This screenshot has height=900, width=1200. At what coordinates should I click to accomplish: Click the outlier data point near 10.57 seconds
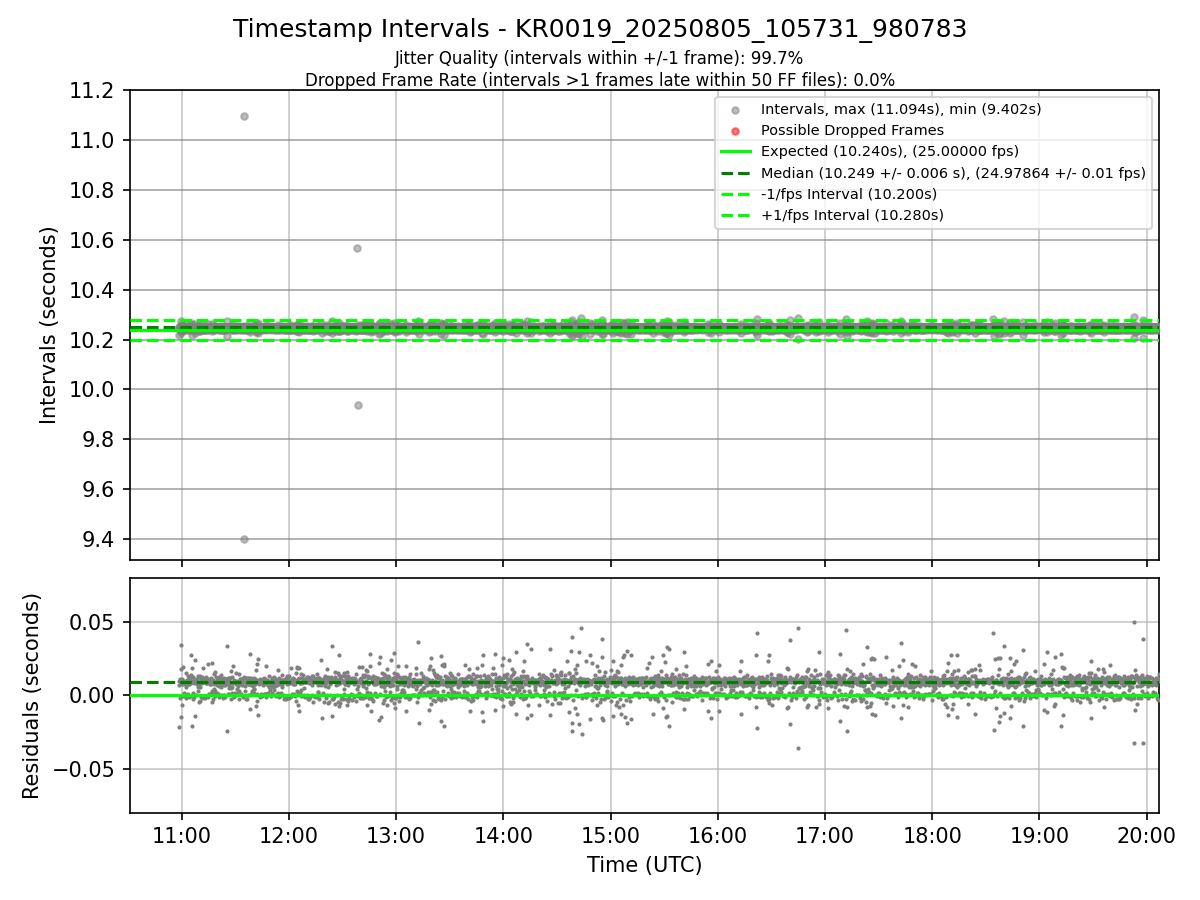(357, 248)
